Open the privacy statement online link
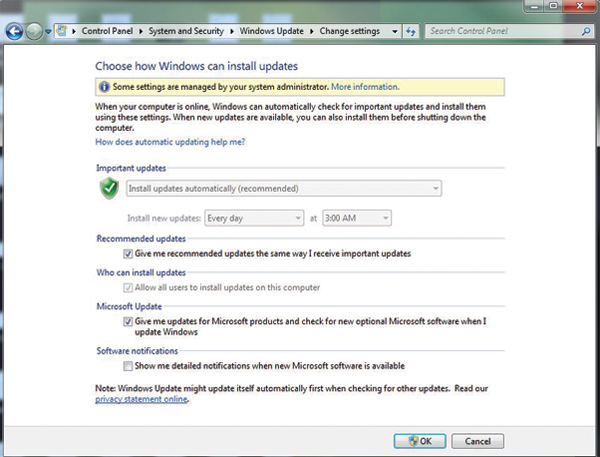The height and width of the screenshot is (457, 600). (142, 399)
